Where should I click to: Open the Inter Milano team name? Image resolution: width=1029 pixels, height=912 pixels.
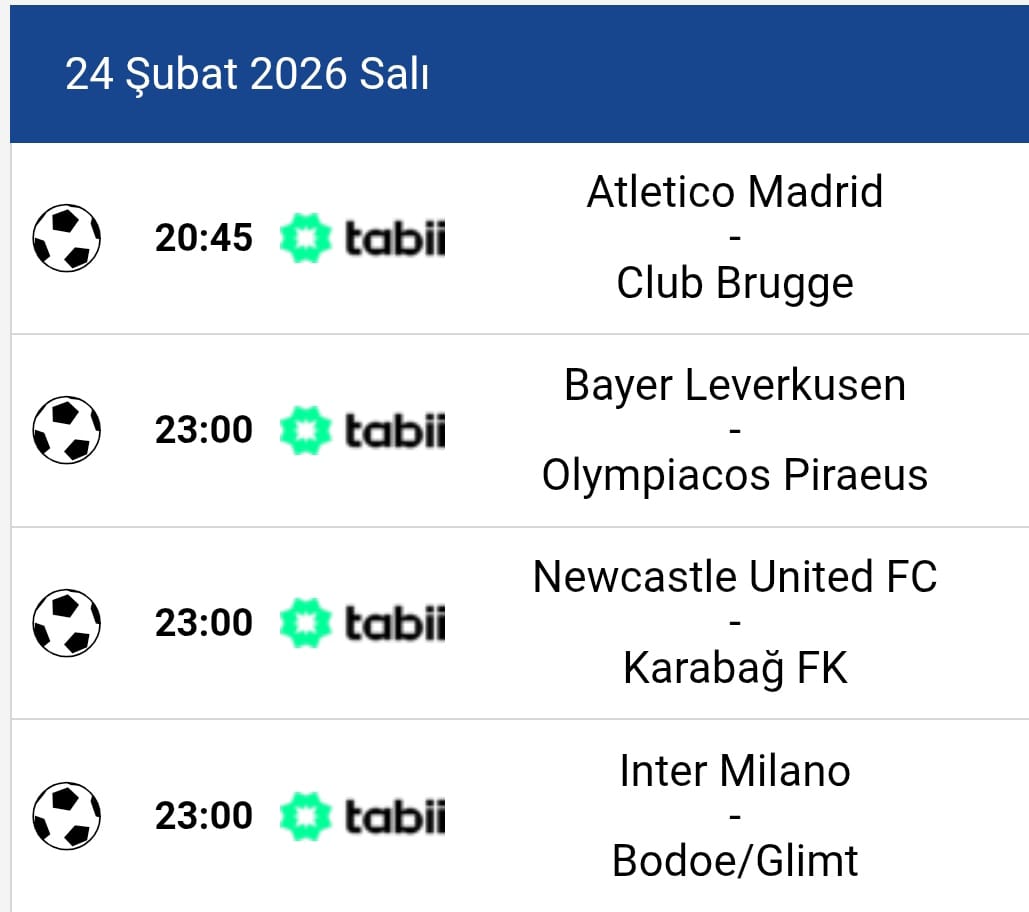(735, 771)
